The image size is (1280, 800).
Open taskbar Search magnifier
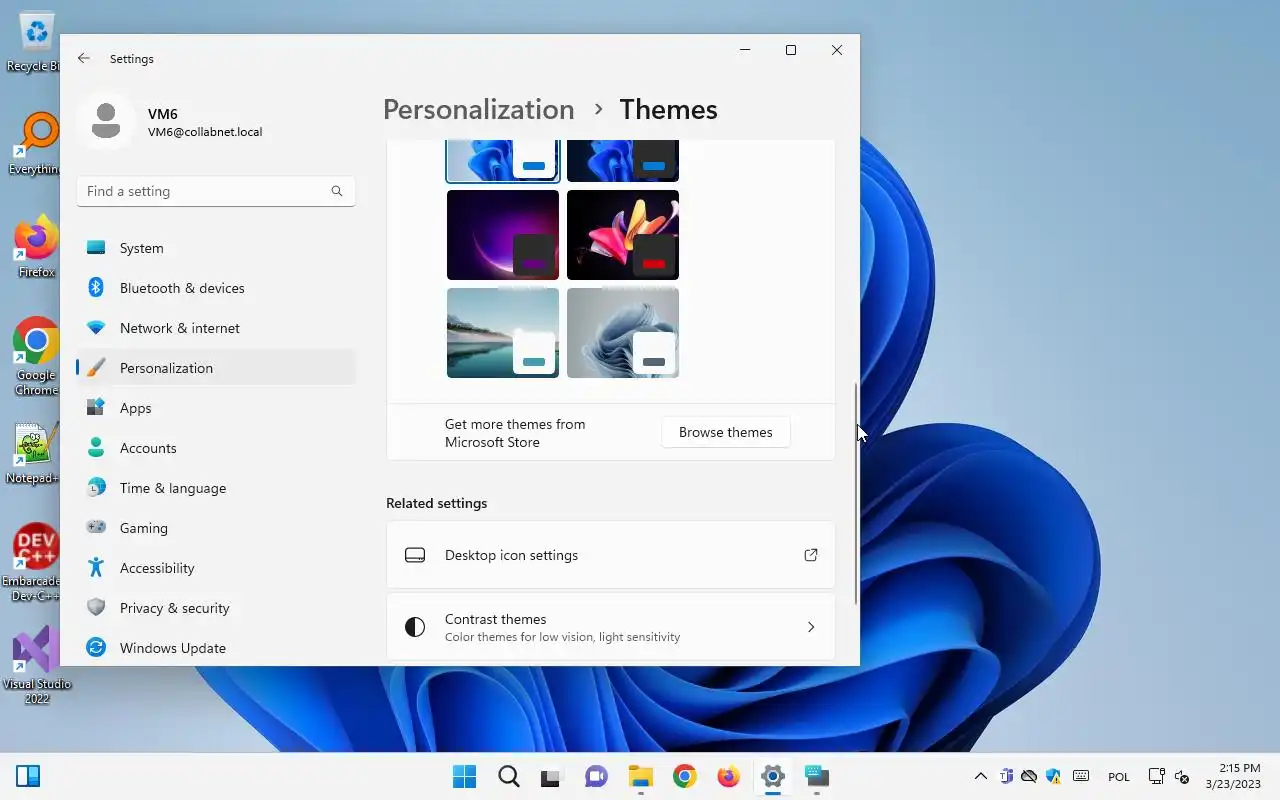tap(508, 777)
